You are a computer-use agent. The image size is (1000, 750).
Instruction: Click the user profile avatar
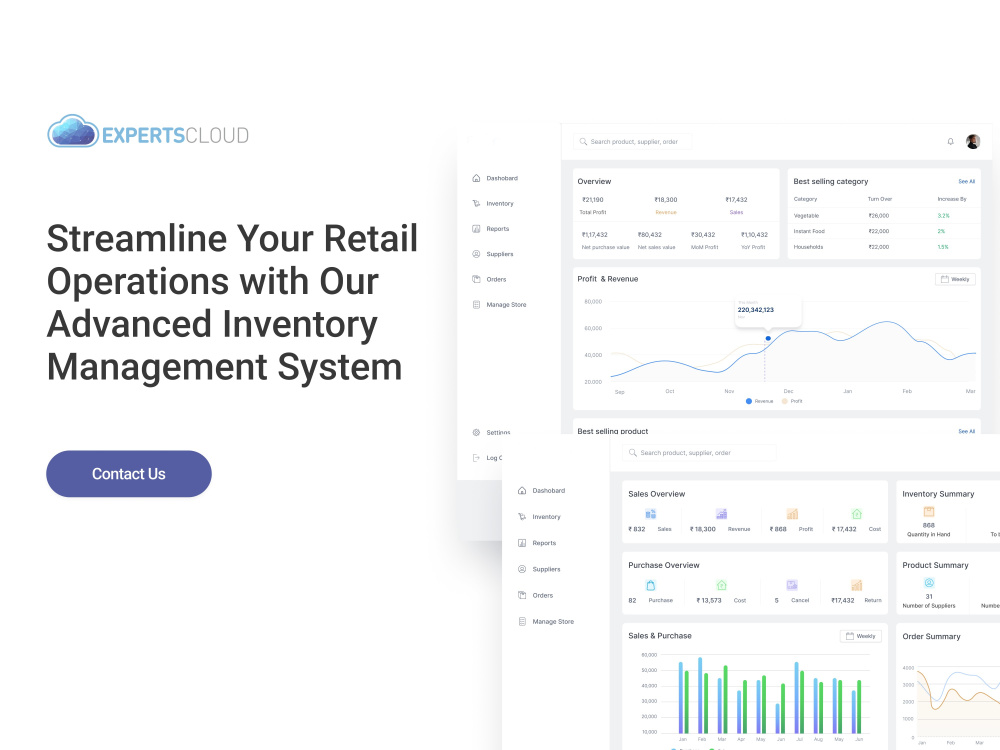point(973,142)
